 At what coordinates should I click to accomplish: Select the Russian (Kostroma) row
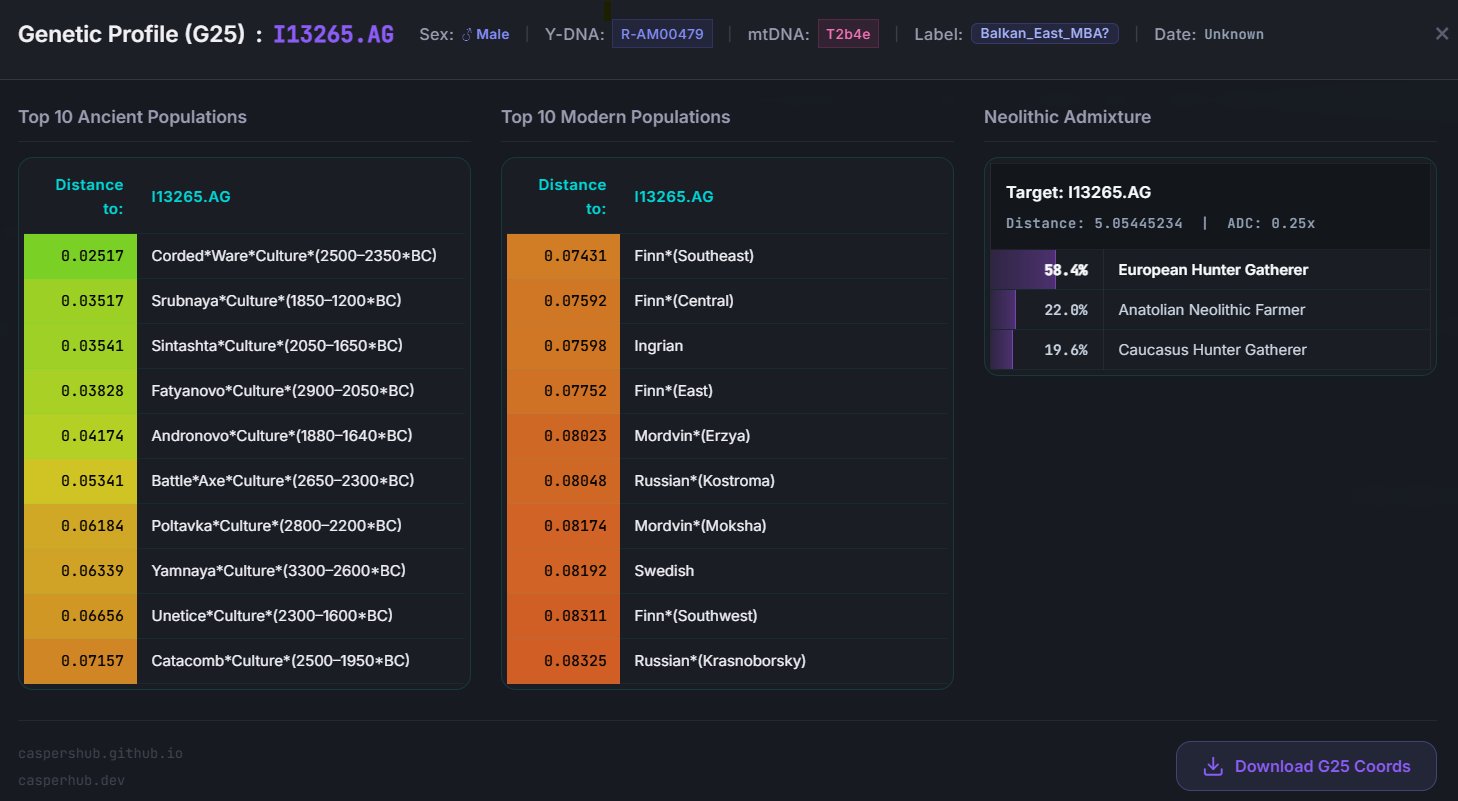coord(727,481)
